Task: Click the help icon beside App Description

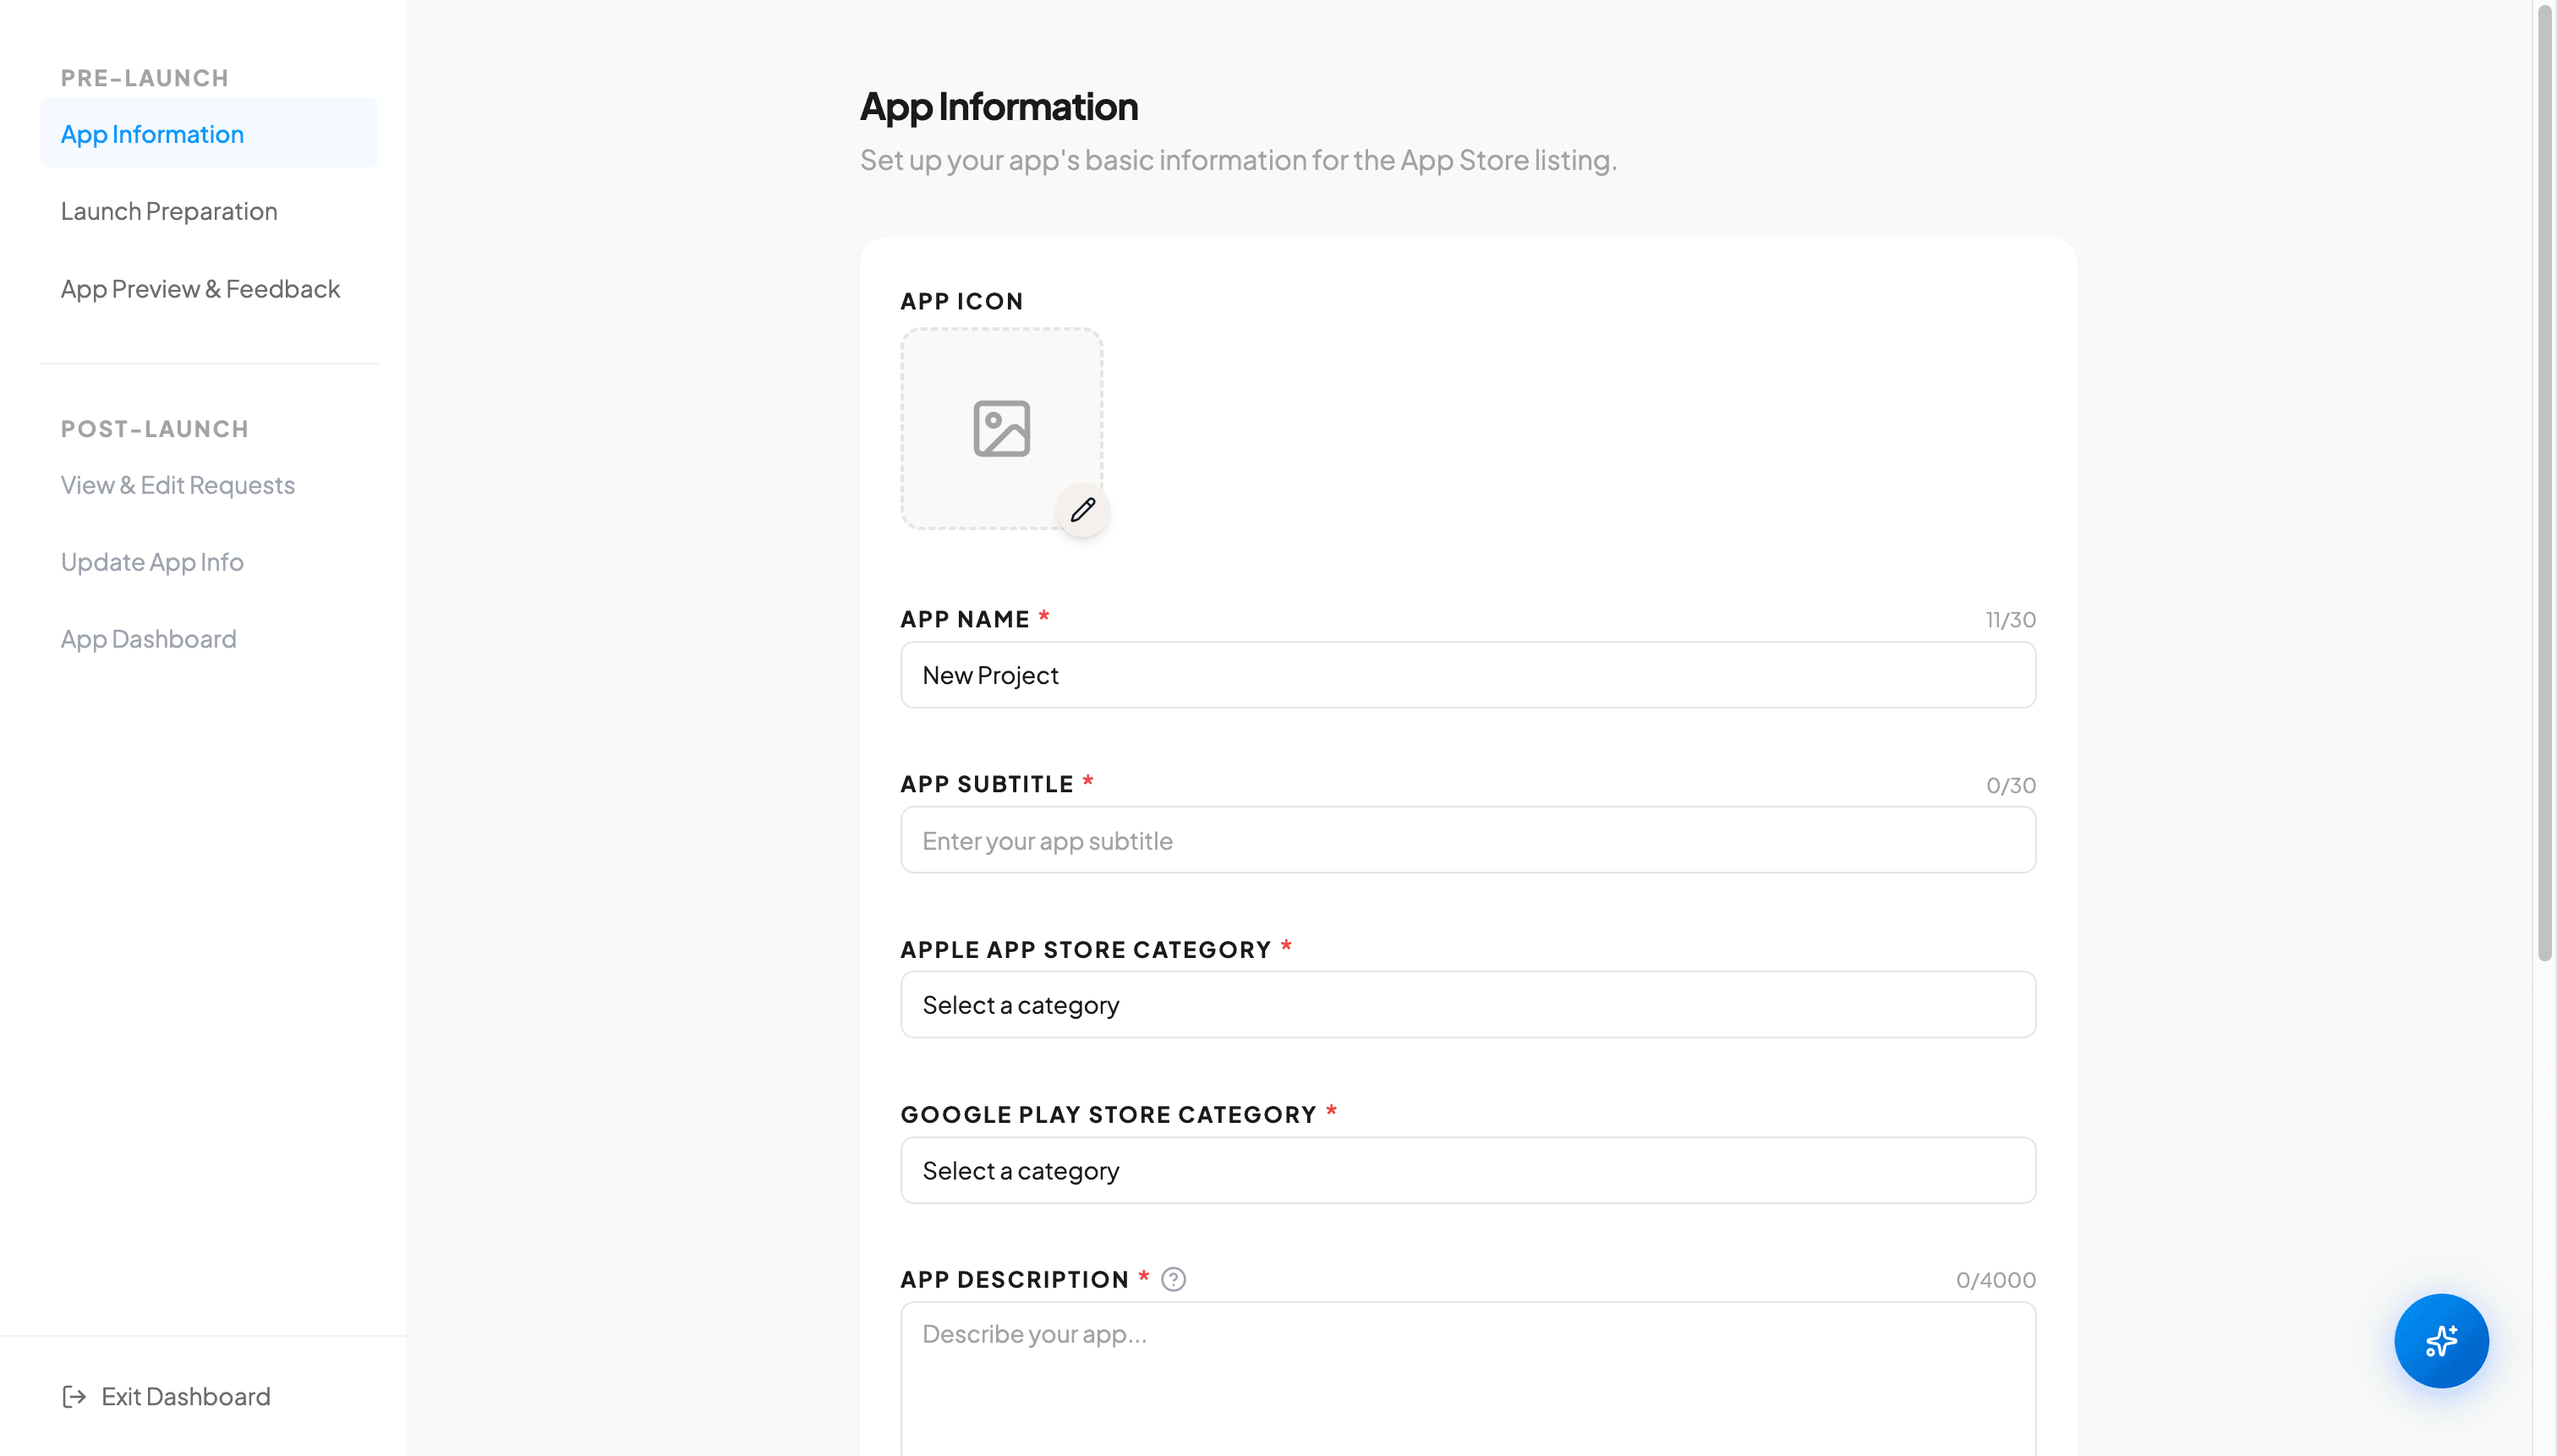Action: point(1173,1279)
